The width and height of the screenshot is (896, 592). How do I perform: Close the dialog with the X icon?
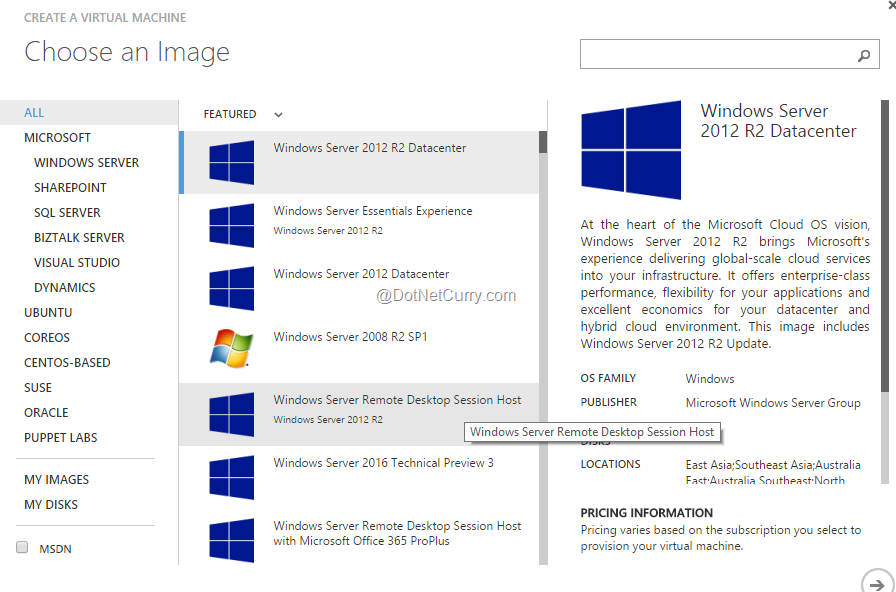(891, 4)
